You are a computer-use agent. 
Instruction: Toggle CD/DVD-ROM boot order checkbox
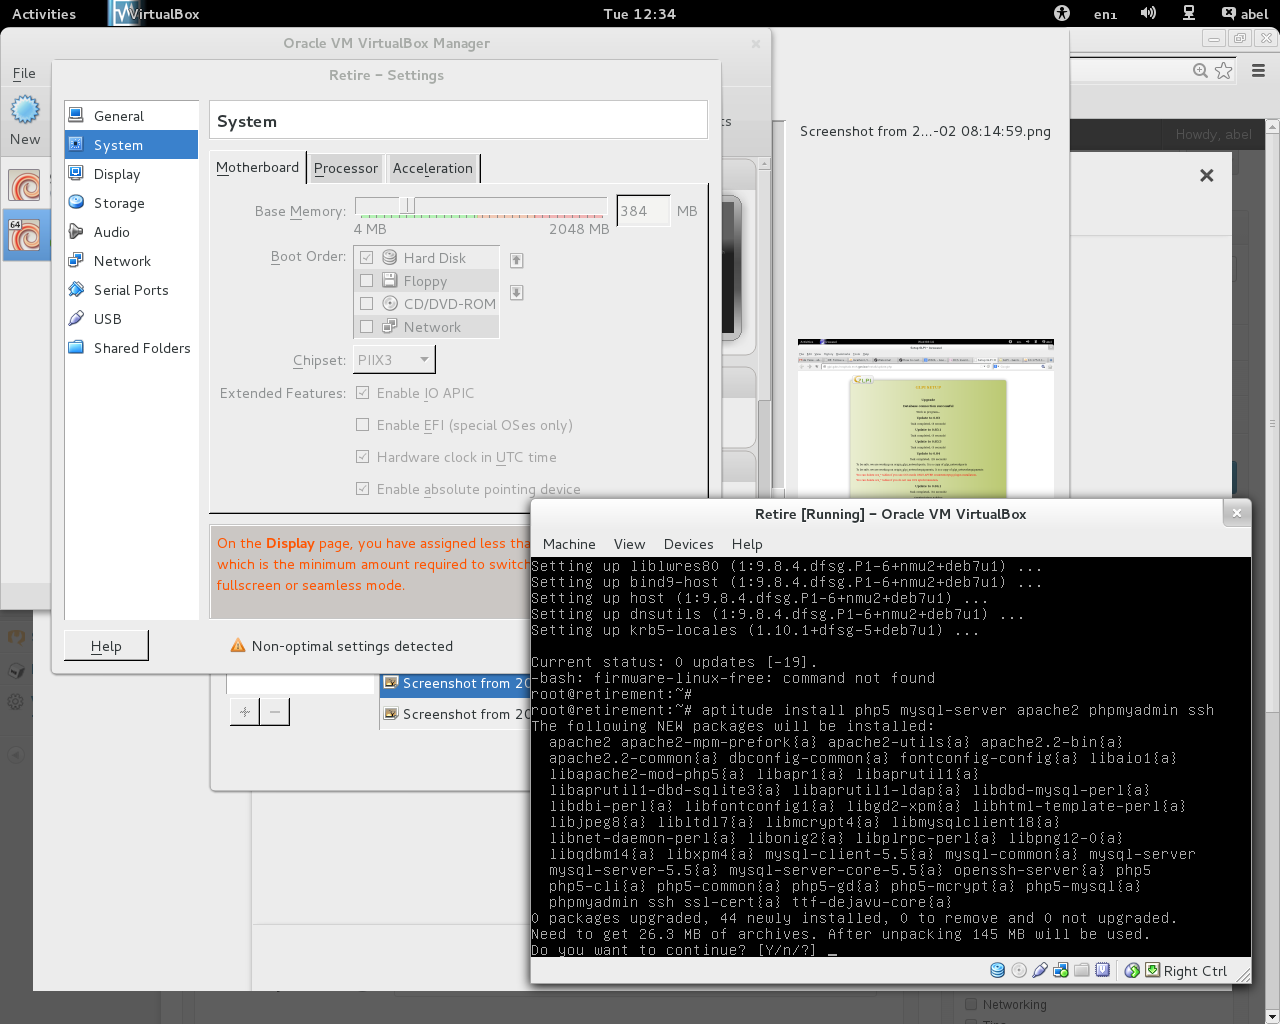pos(366,304)
